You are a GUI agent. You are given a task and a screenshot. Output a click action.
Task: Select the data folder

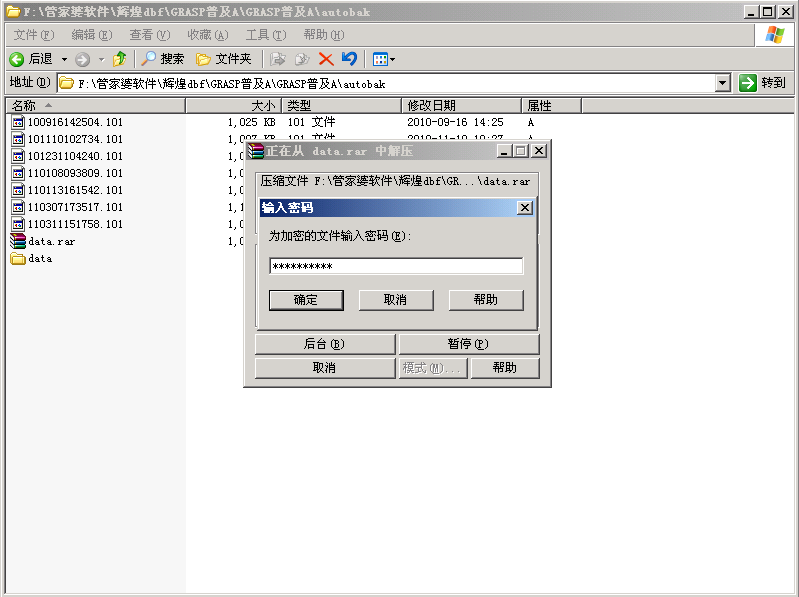coord(39,258)
